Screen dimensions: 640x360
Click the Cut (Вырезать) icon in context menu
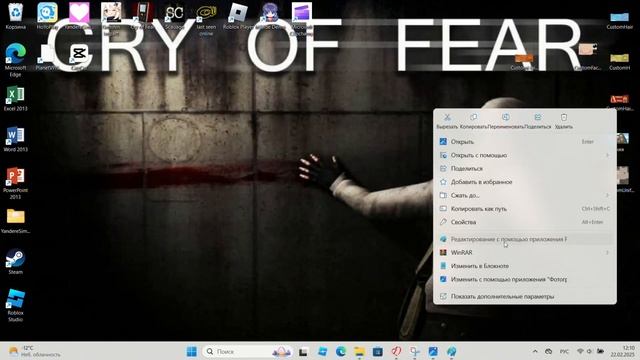(447, 118)
